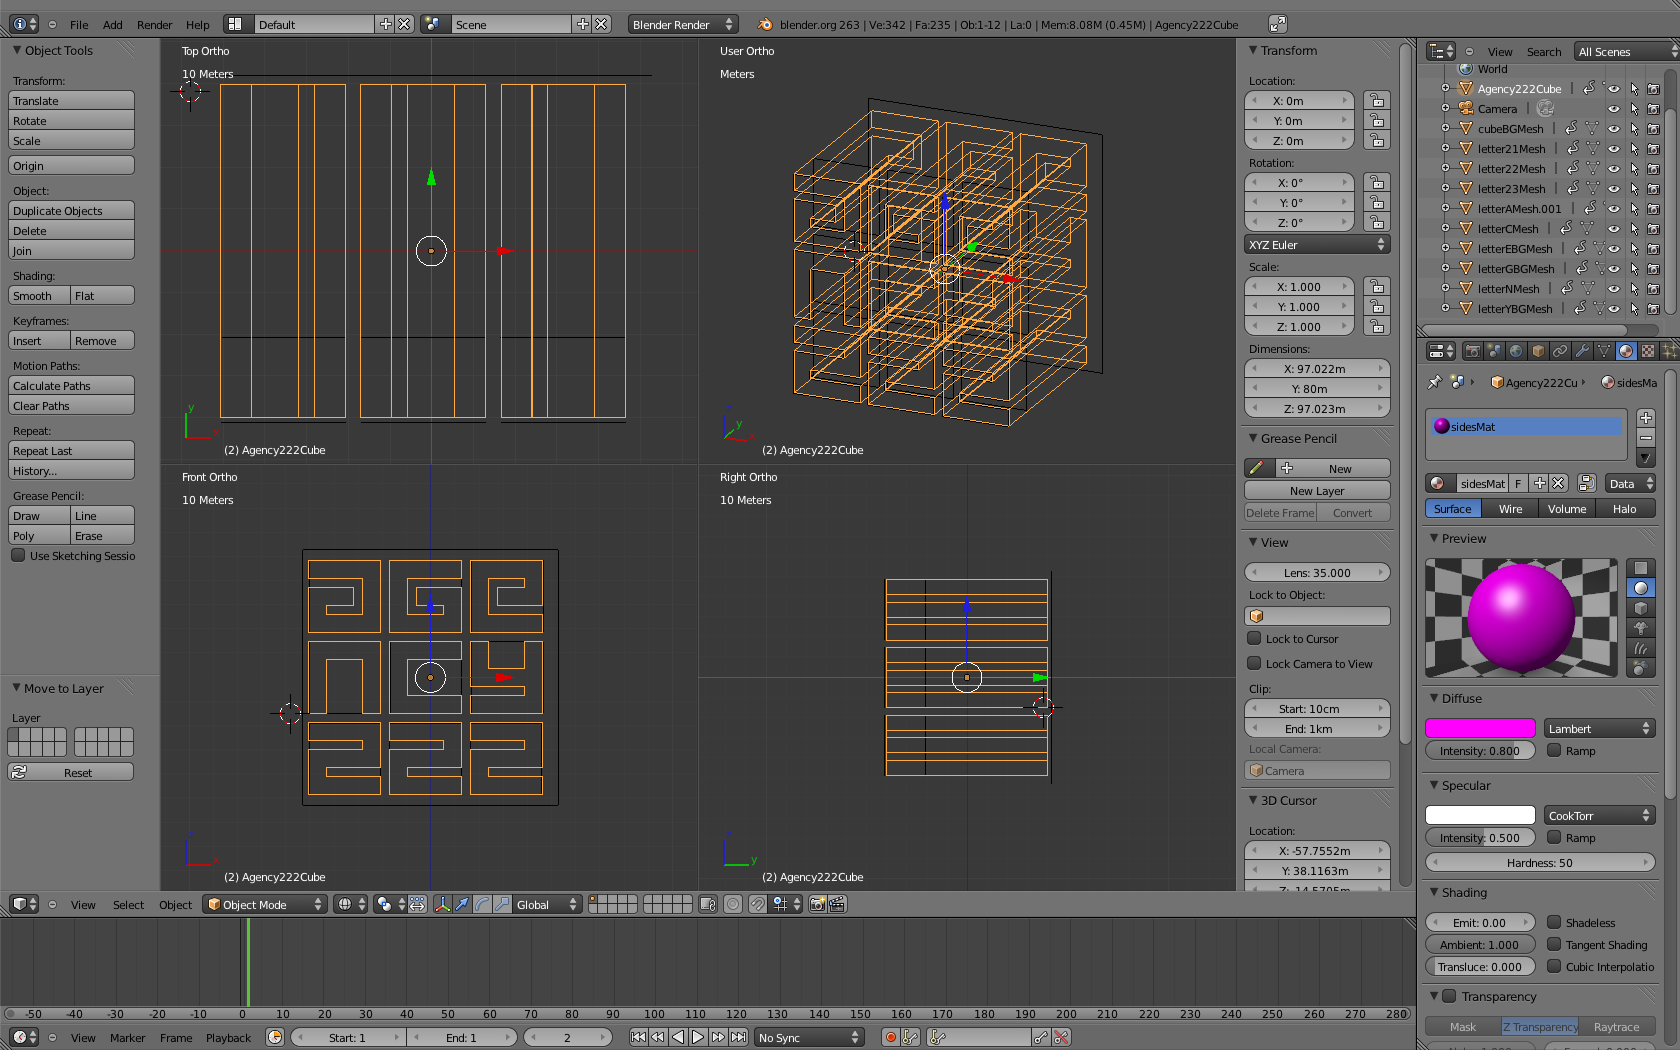Open the Texture properties tab checker icon
The image size is (1680, 1050).
click(1648, 351)
